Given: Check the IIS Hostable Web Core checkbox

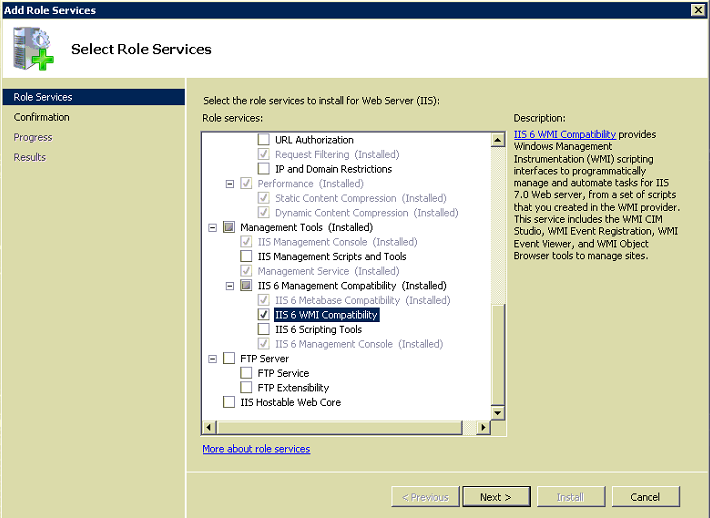Looking at the screenshot, I should pyautogui.click(x=229, y=402).
